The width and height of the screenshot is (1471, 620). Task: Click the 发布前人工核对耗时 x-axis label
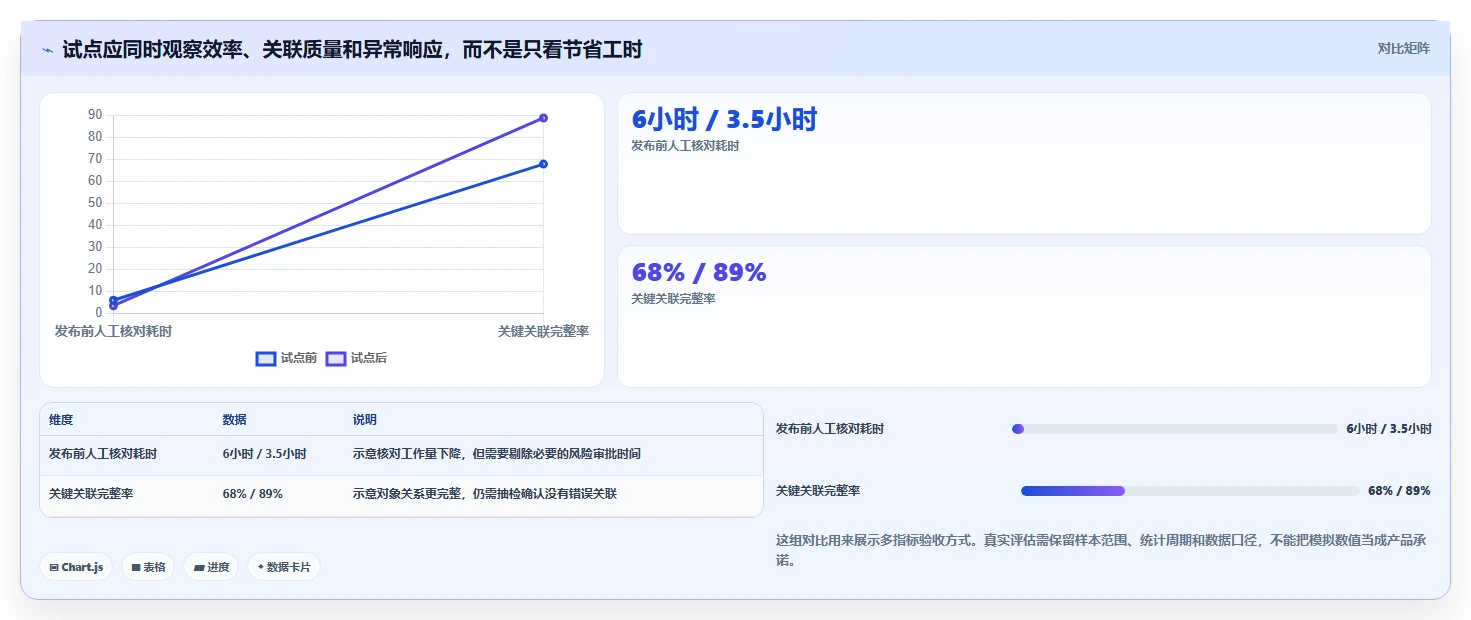pos(113,331)
